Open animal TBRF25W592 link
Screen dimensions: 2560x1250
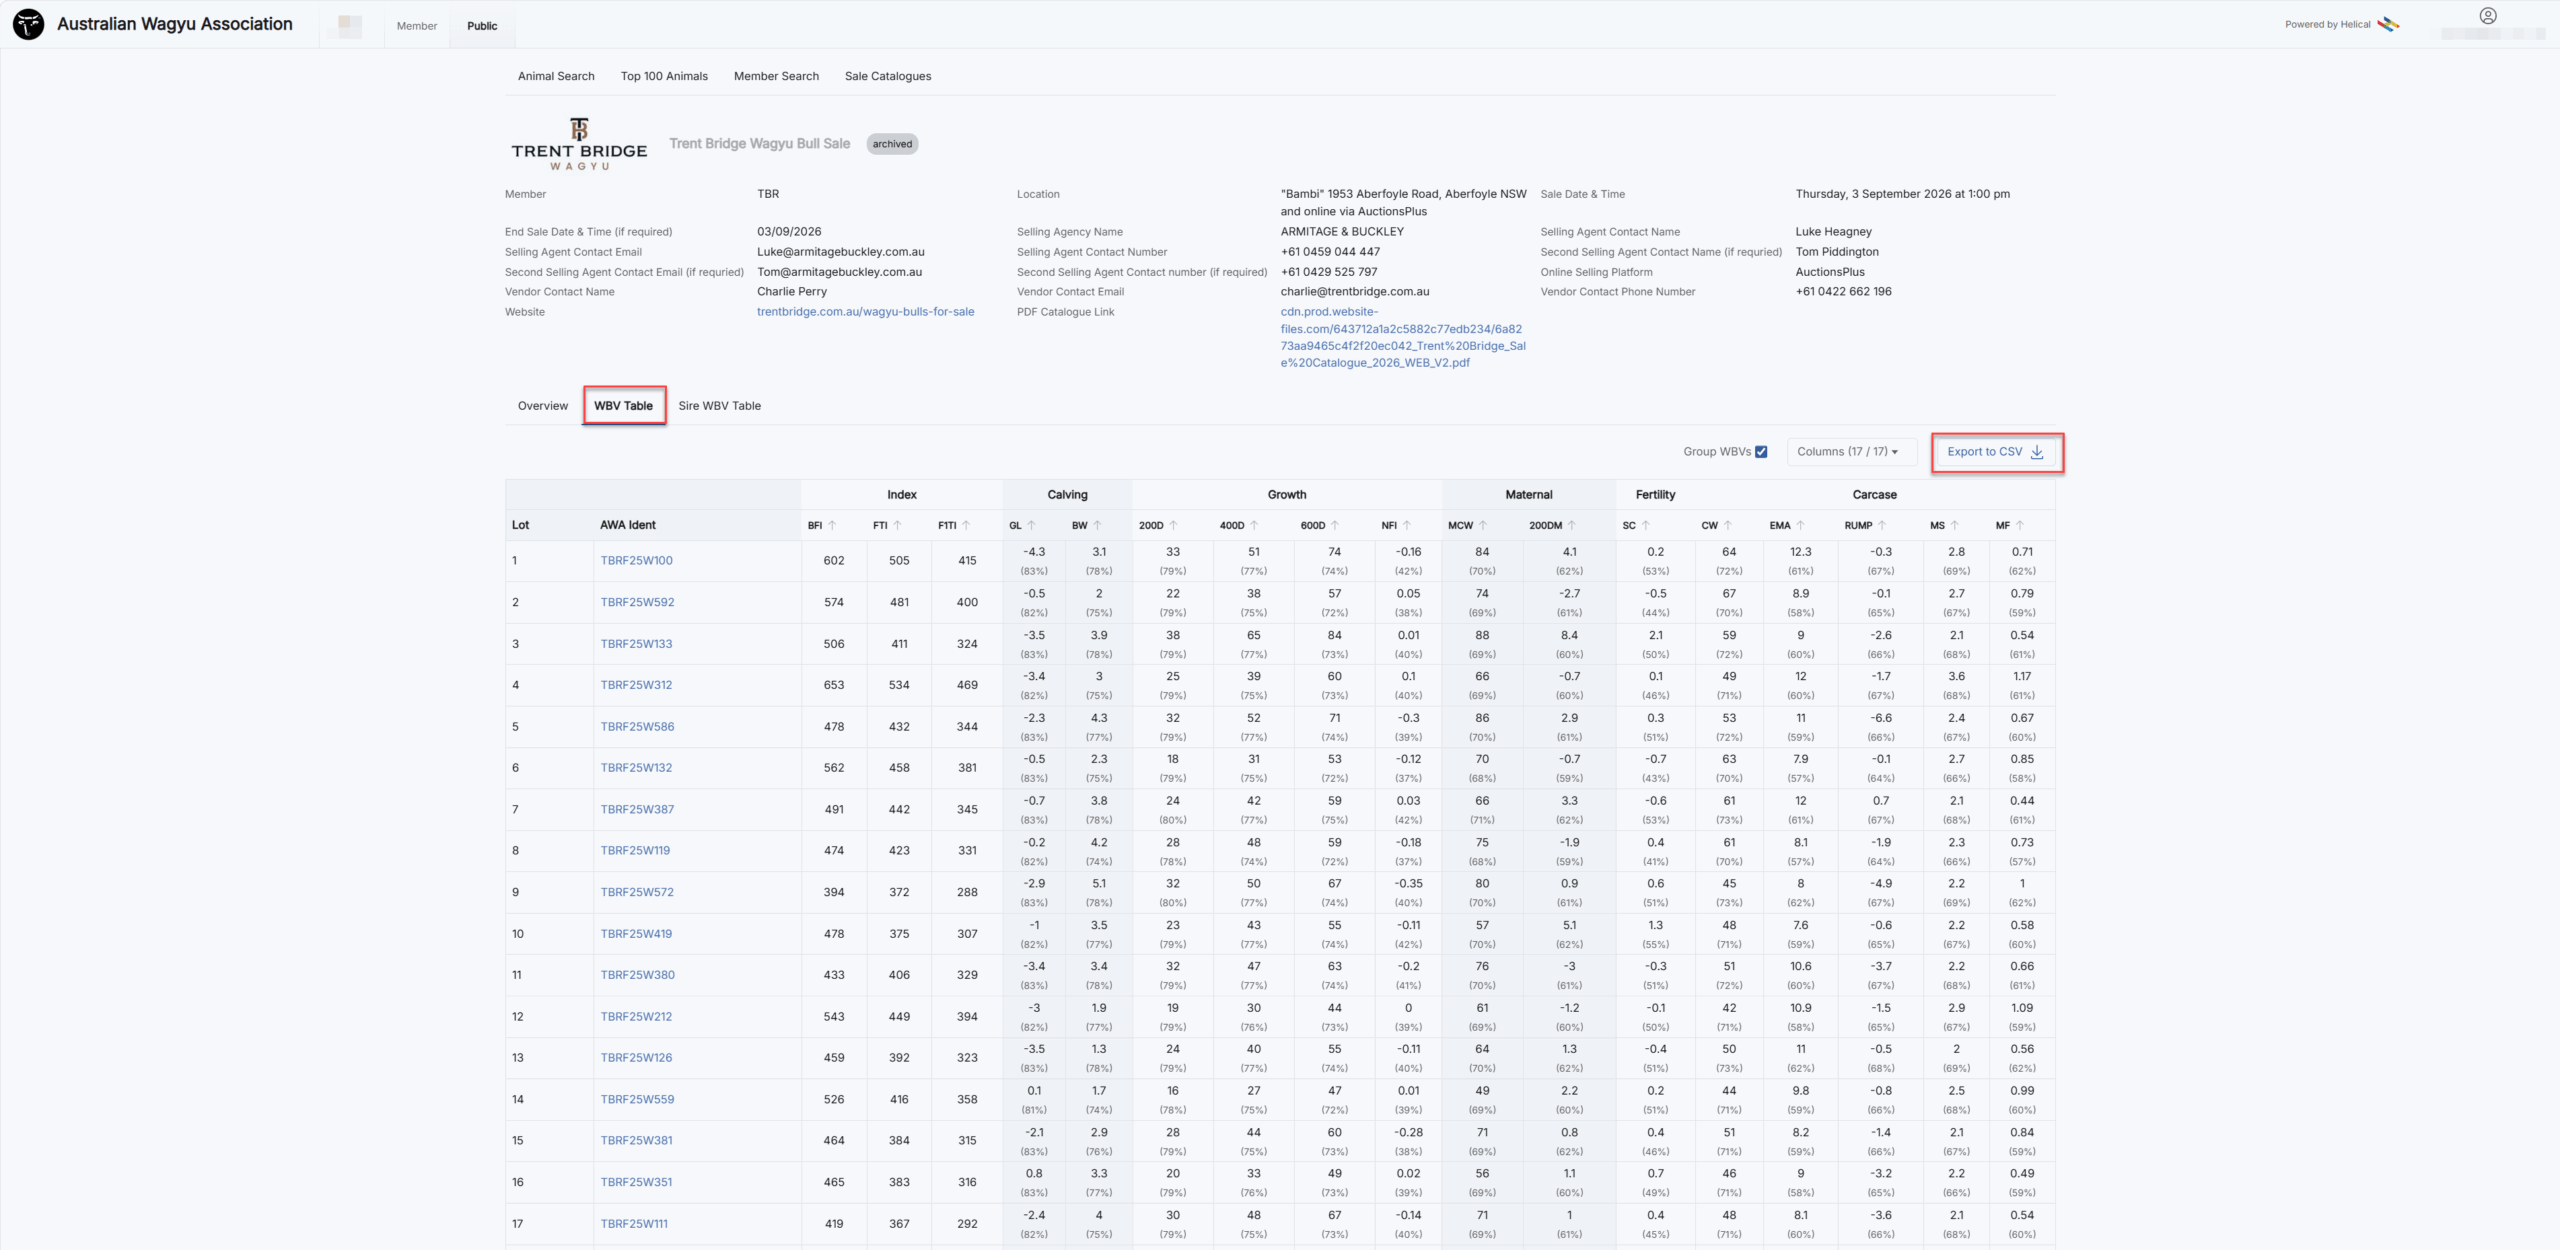(637, 603)
